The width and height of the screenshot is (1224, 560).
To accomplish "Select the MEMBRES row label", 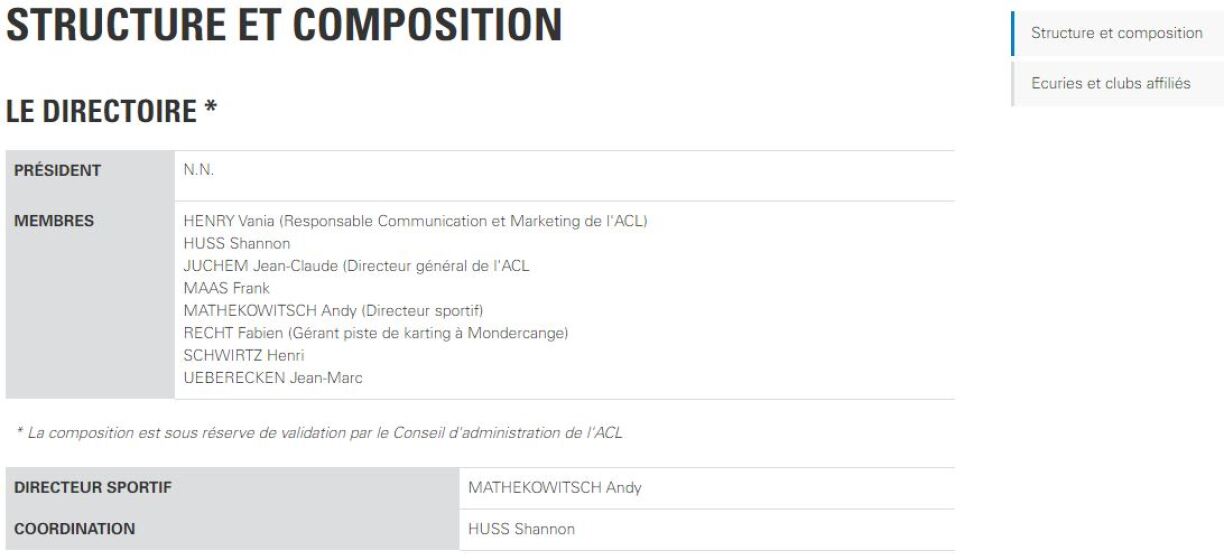I will [53, 221].
